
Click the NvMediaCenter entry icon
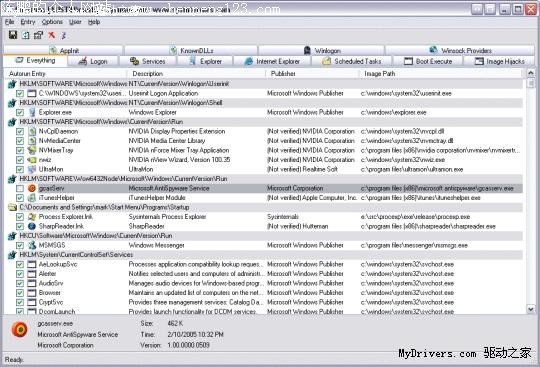click(32, 141)
